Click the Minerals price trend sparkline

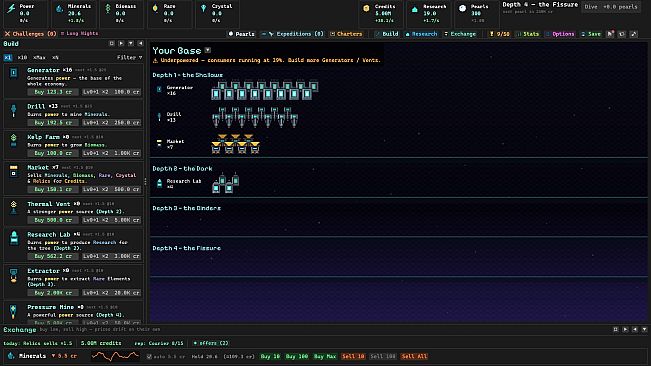point(115,356)
